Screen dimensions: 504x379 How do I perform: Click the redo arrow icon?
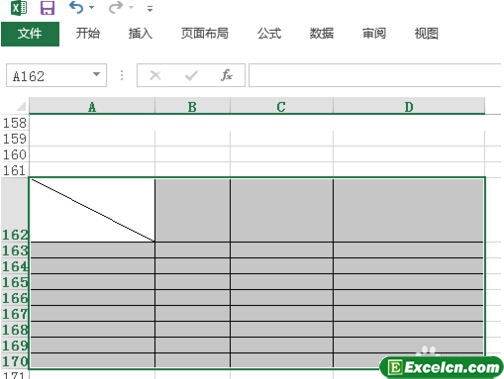pyautogui.click(x=116, y=7)
